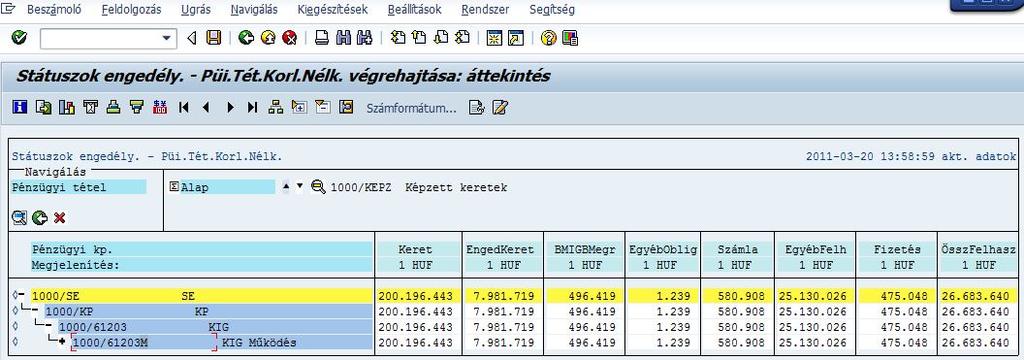The height and width of the screenshot is (360, 1024).
Task: Go to previous page icon
Action: point(419,39)
